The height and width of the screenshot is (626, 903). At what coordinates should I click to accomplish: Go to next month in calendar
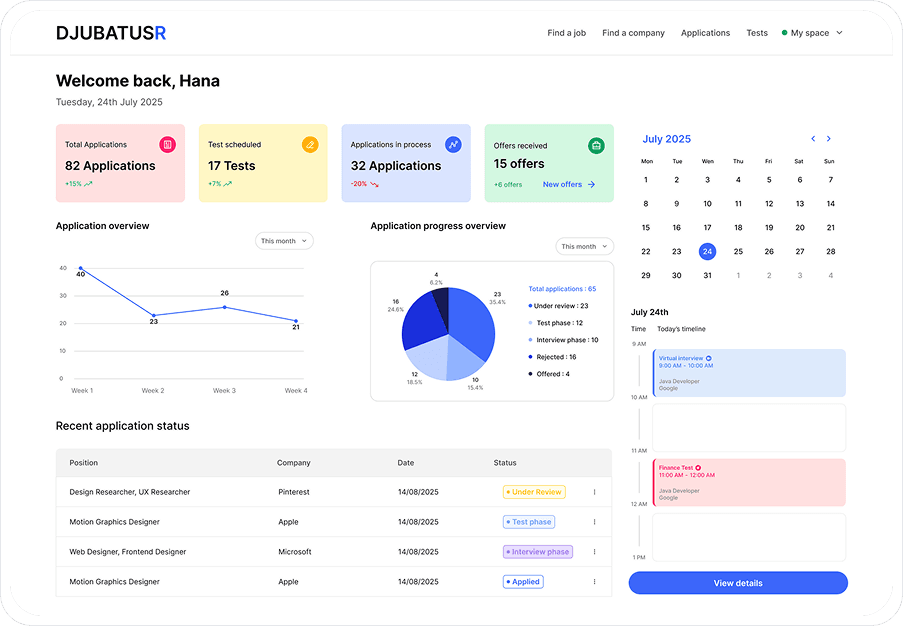pos(829,139)
